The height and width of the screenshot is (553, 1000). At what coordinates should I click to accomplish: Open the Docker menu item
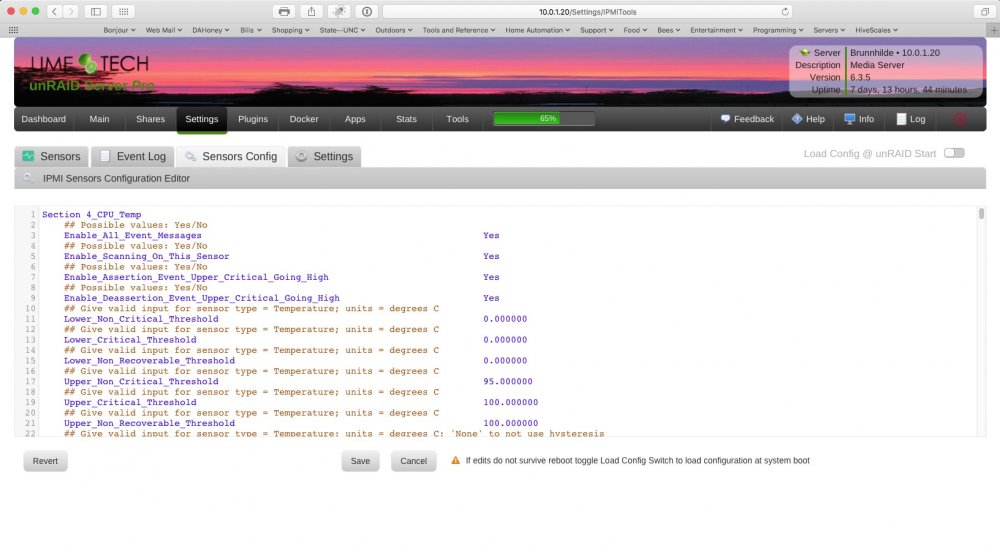[x=304, y=119]
